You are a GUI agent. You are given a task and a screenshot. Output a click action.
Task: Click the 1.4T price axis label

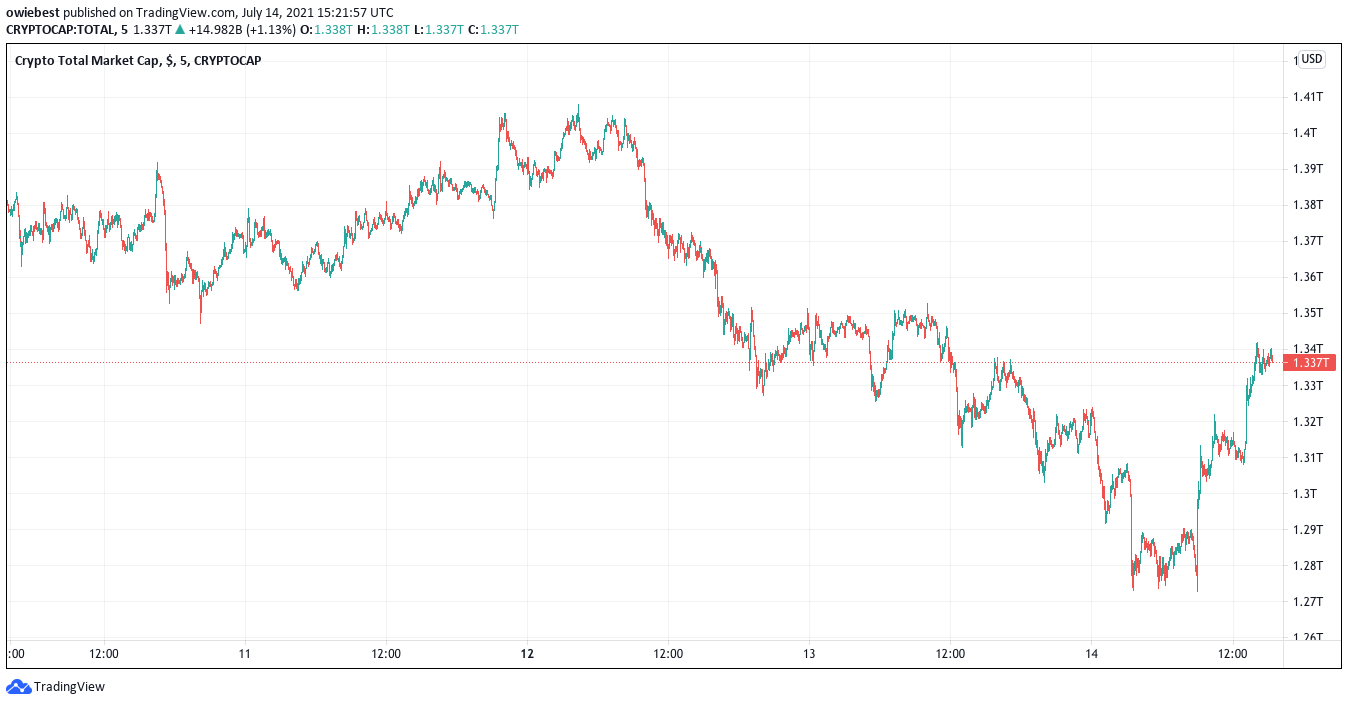tap(1306, 133)
